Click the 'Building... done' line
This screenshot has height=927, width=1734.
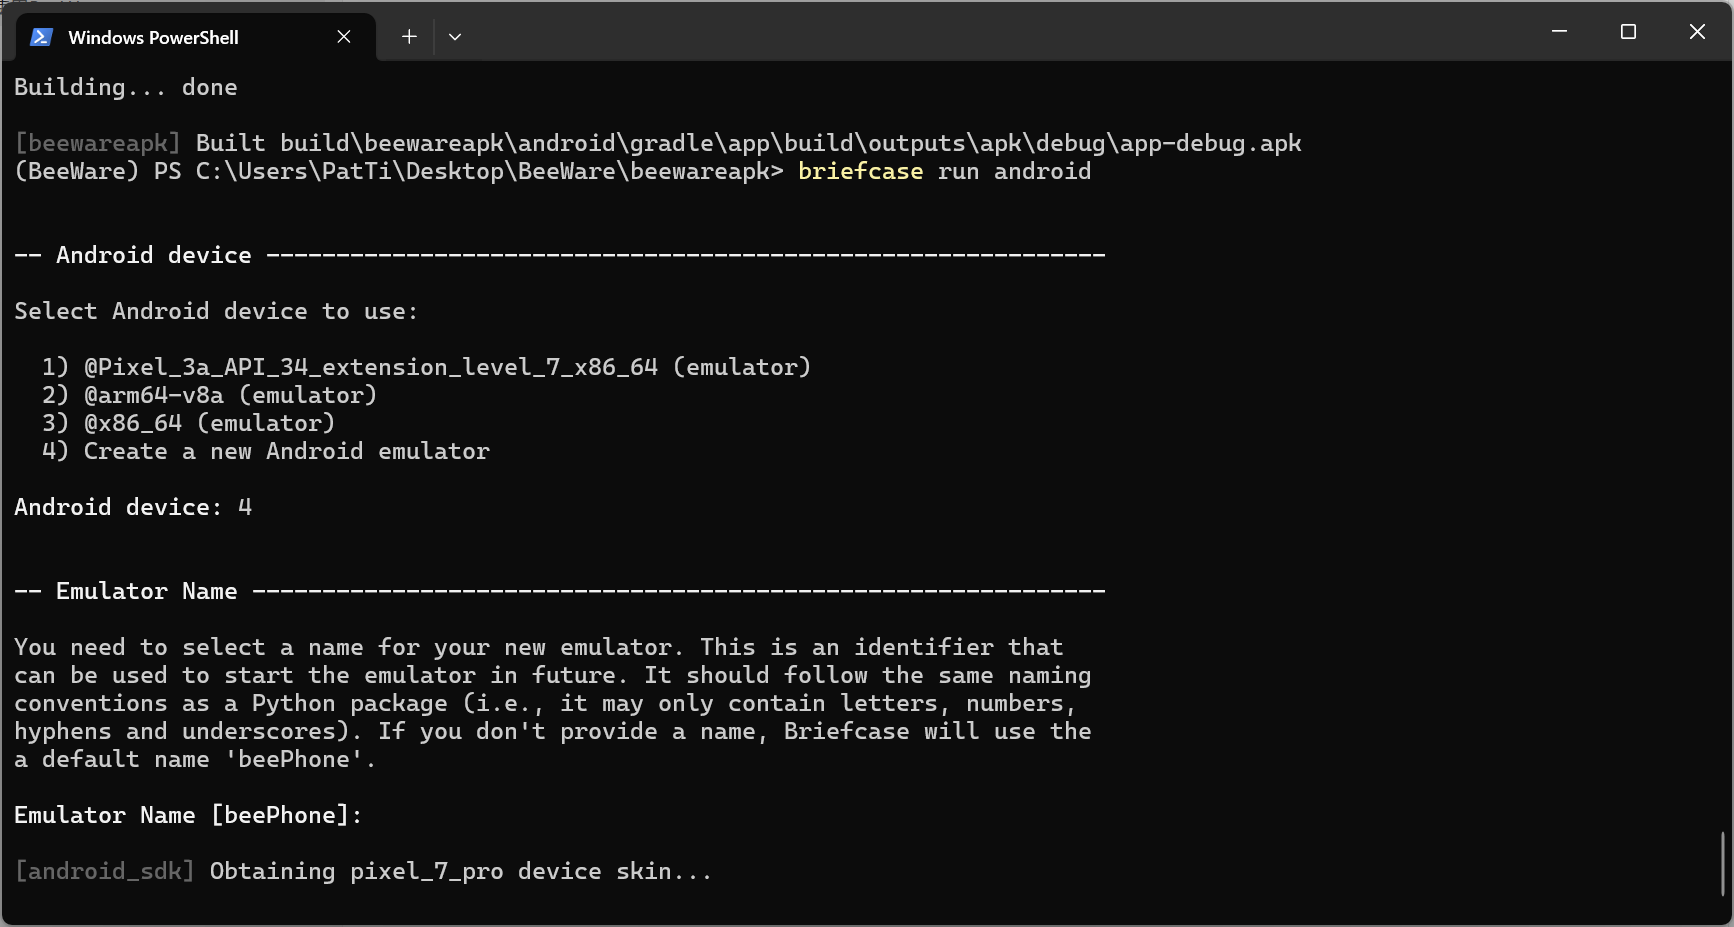click(126, 87)
